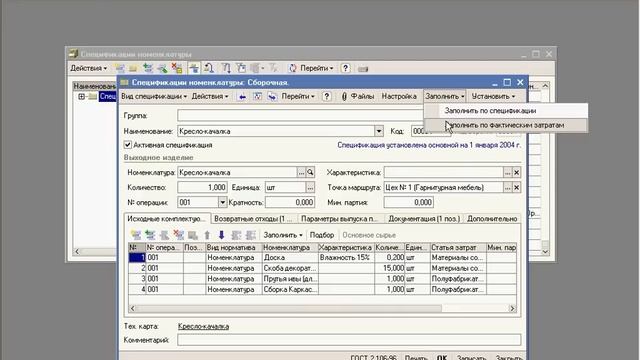Click the 15,000 quantity cell

click(389, 268)
